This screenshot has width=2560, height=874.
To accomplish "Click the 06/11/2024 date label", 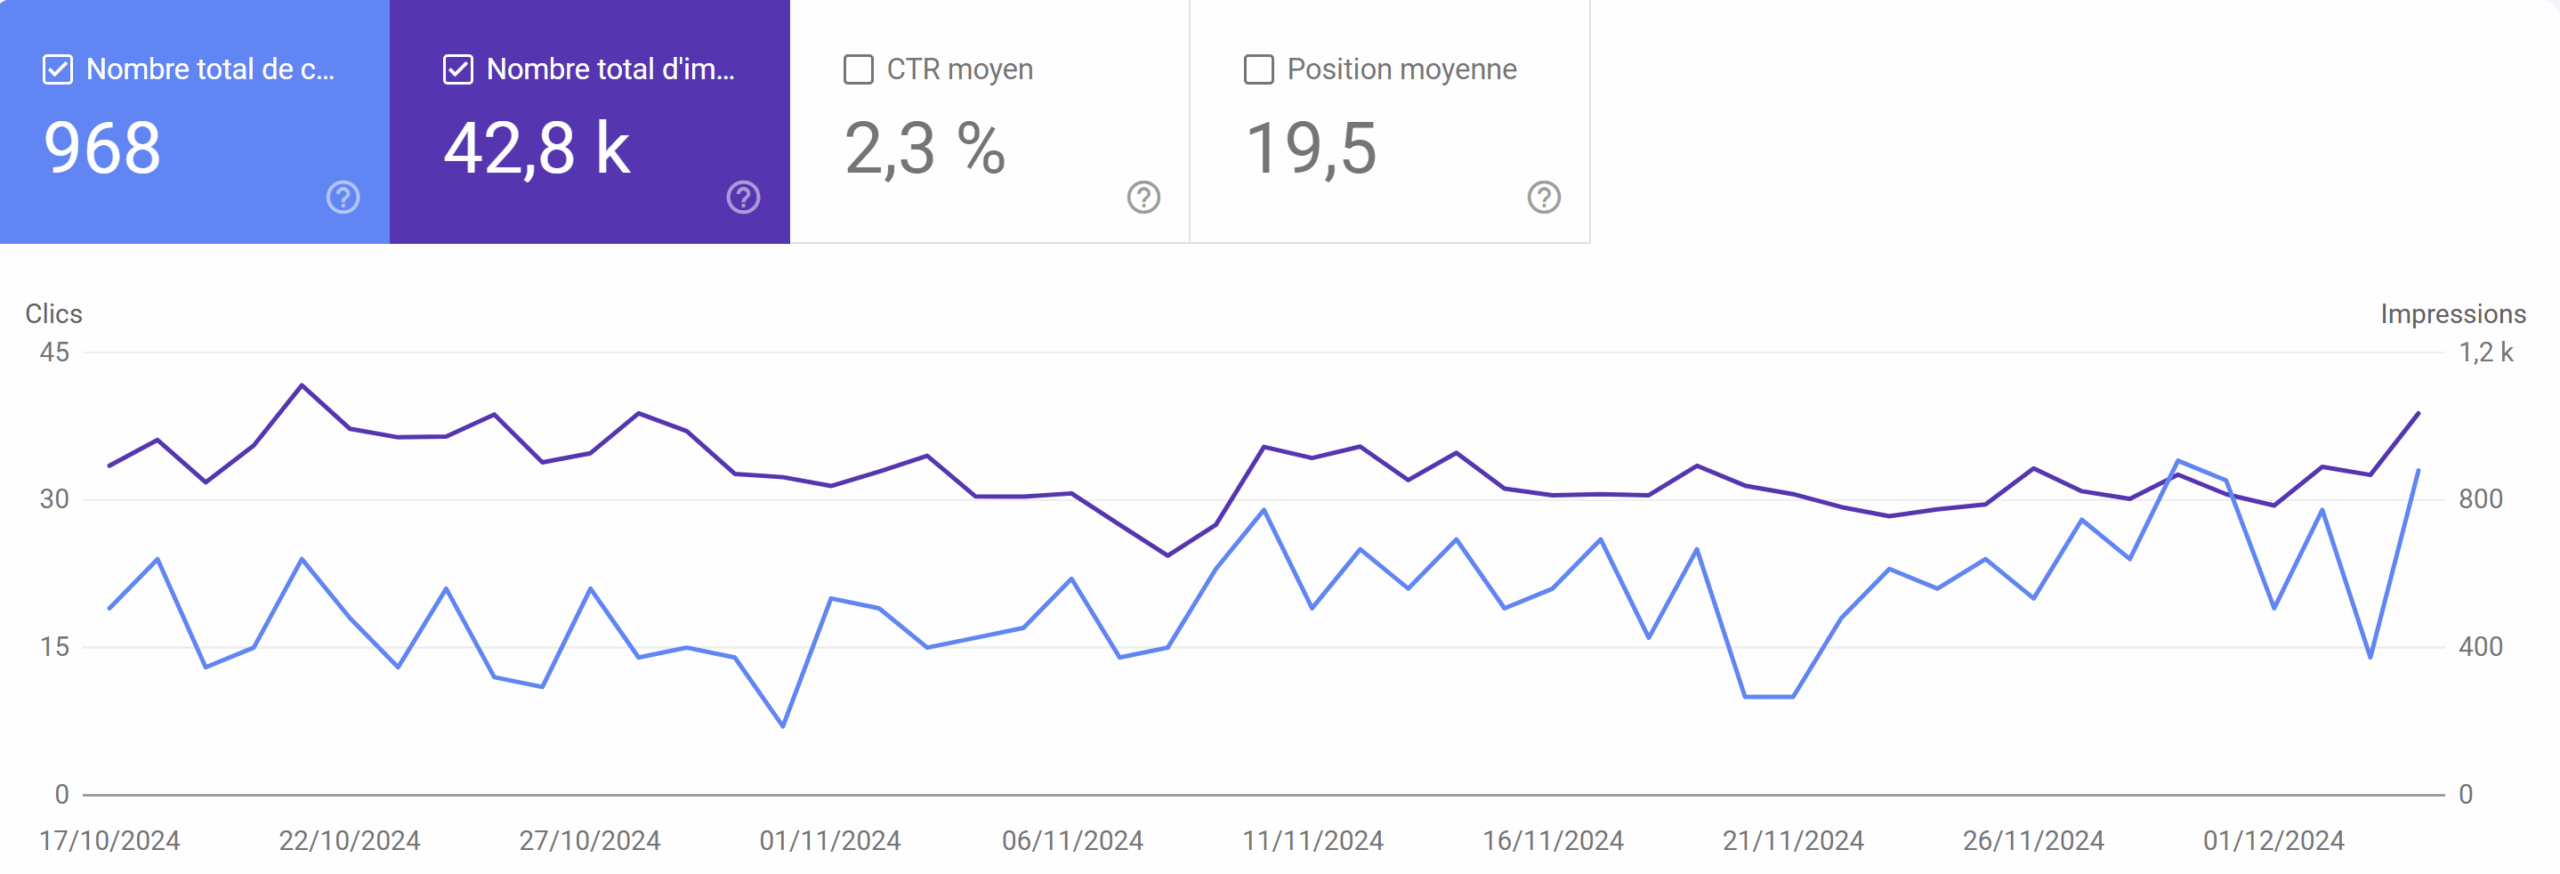I will 1073,840.
